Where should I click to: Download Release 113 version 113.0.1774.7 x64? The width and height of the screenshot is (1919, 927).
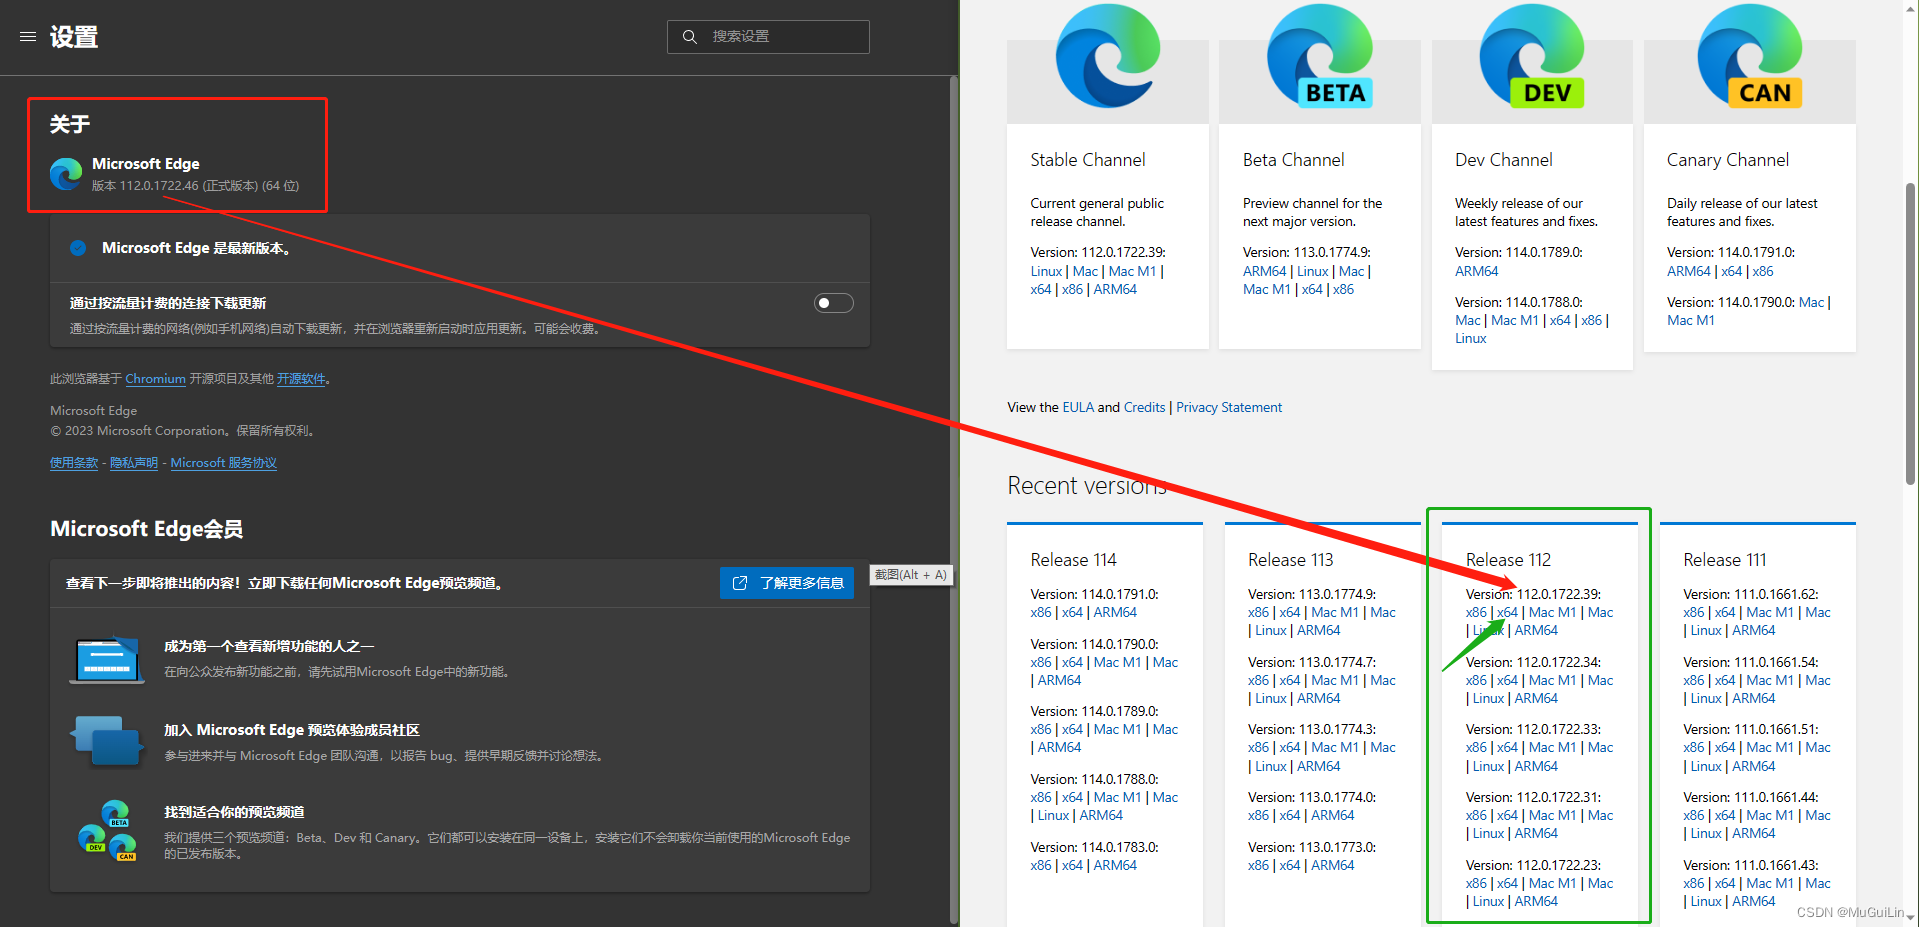(1290, 680)
